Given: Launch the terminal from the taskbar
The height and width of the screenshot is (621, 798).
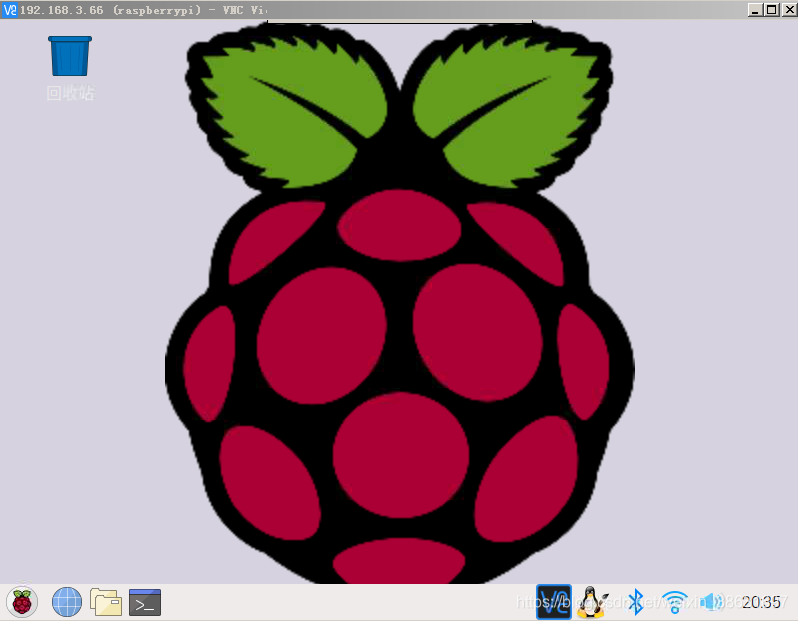Looking at the screenshot, I should point(145,602).
